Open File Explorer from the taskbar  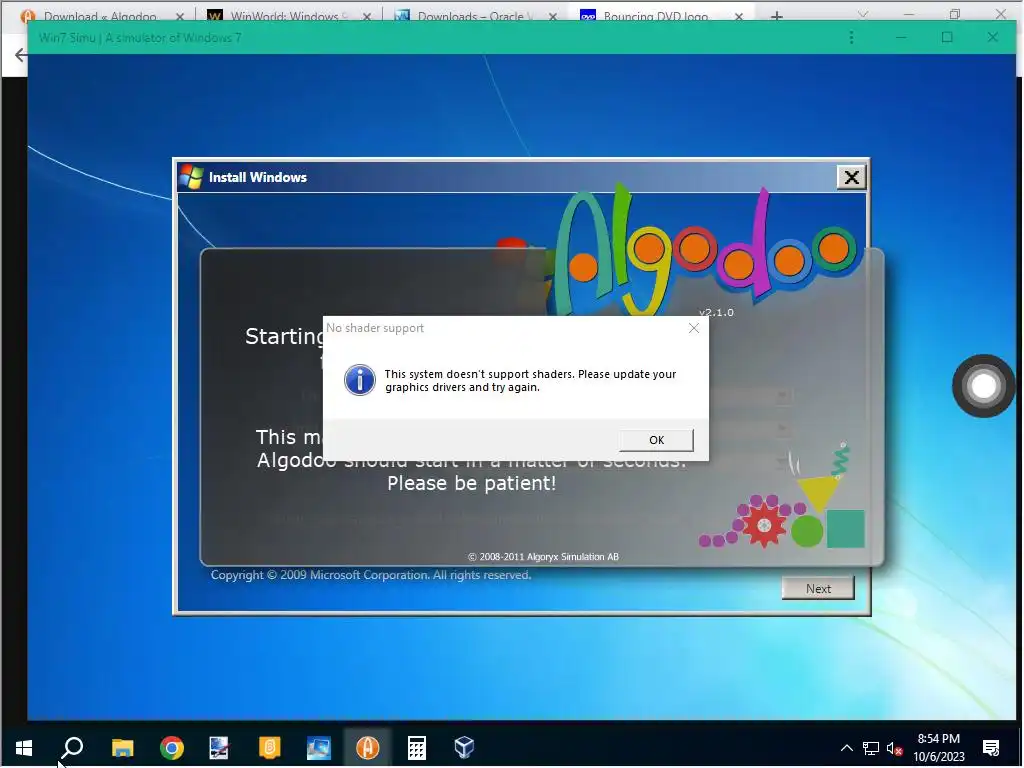tap(122, 747)
